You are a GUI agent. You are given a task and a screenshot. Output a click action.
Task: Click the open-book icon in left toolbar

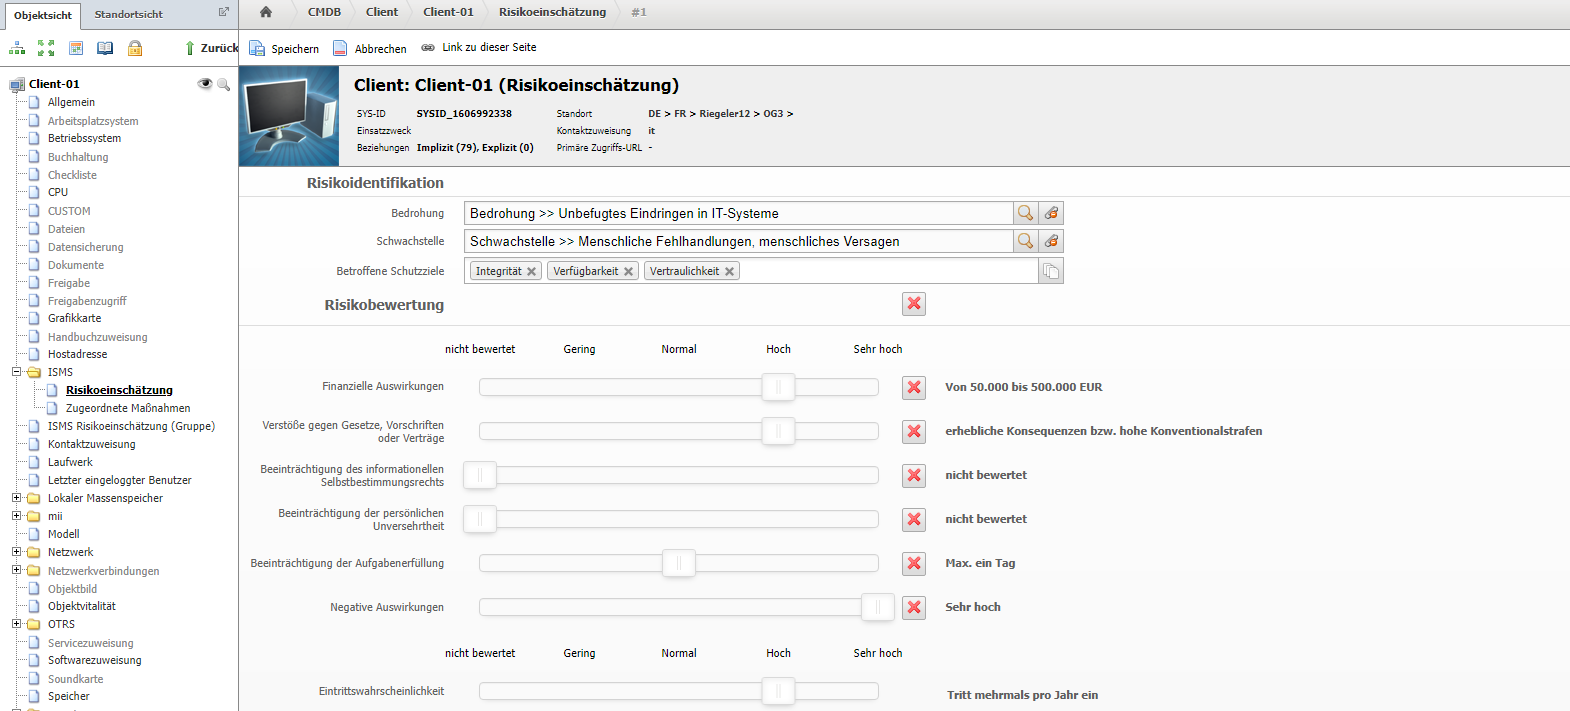pos(105,48)
